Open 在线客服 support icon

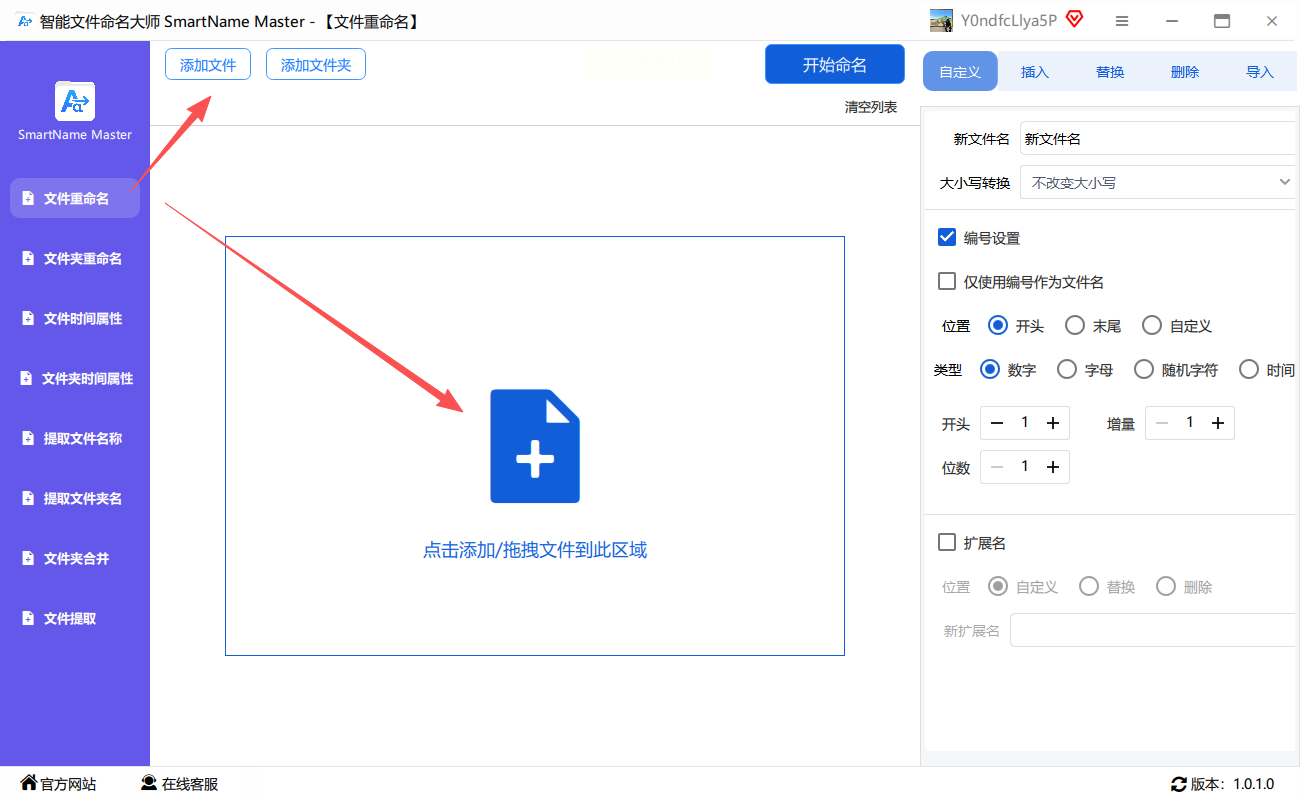pos(149,783)
